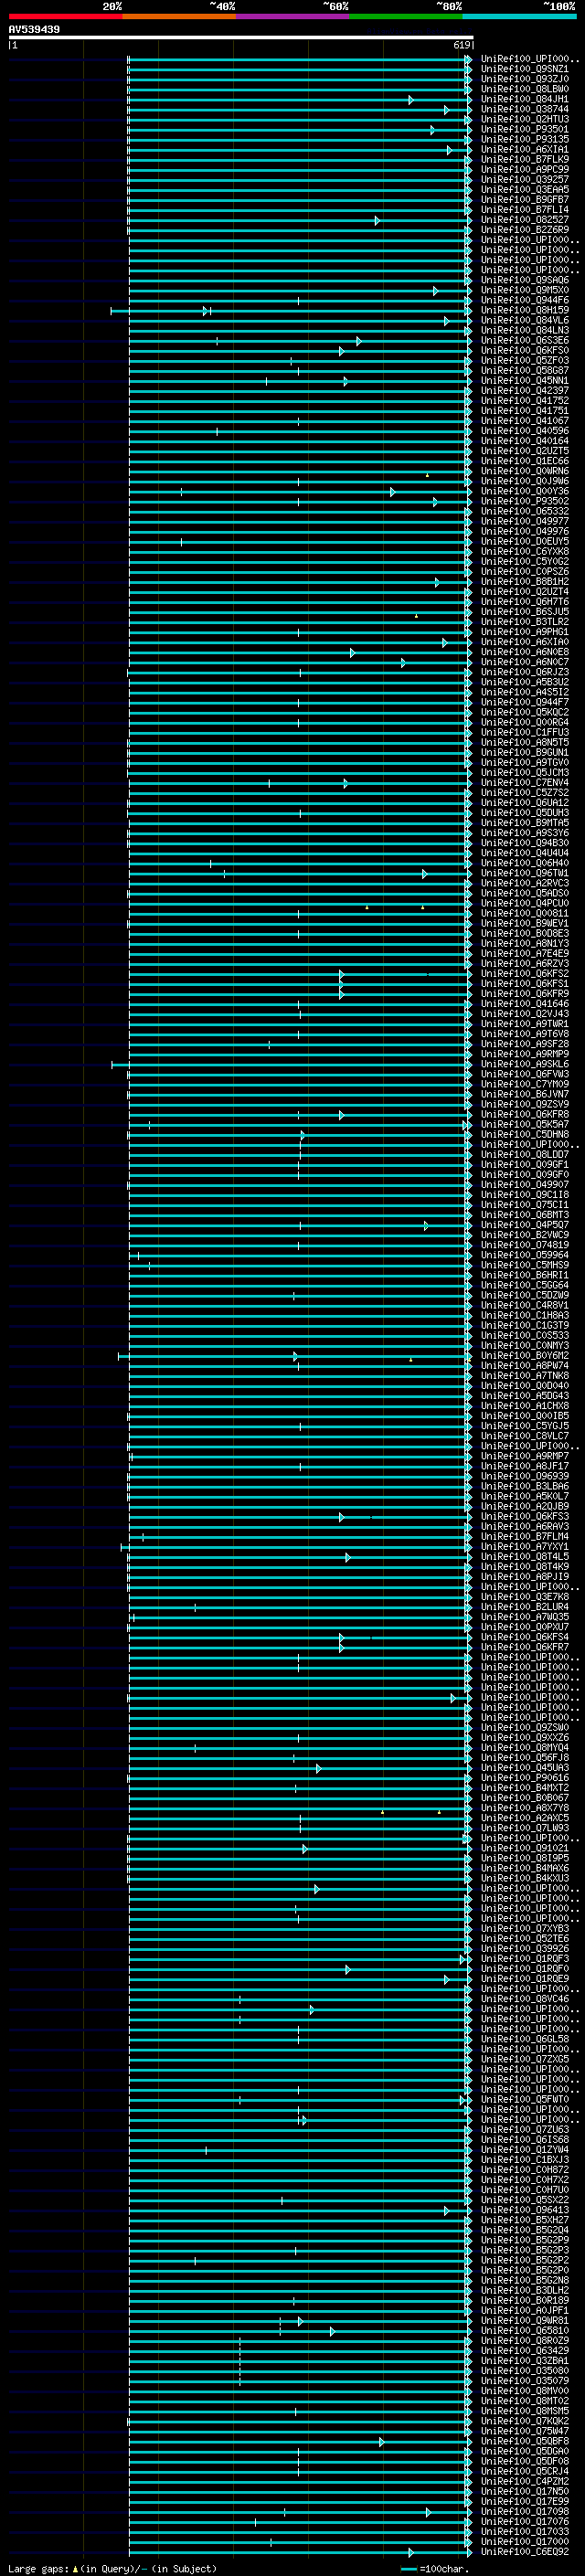
Task: Open hit UniRef100_Q38744
Action: pos(525,109)
